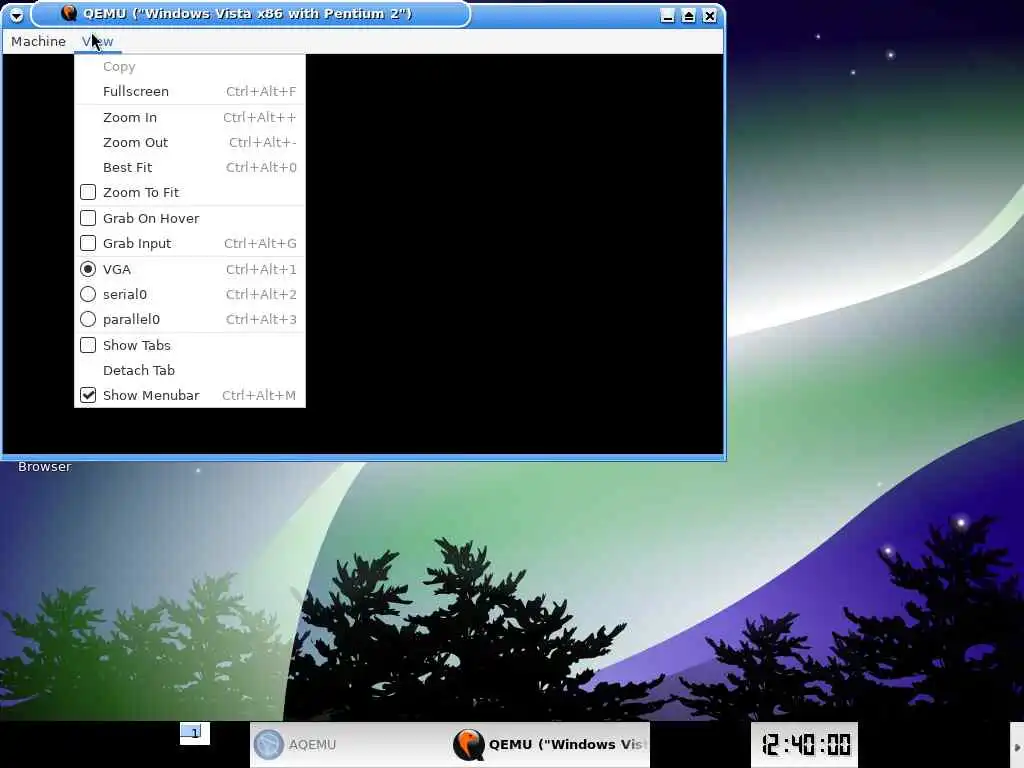1024x768 pixels.
Task: Enable the Zoom To Fit checkbox
Action: 88,192
